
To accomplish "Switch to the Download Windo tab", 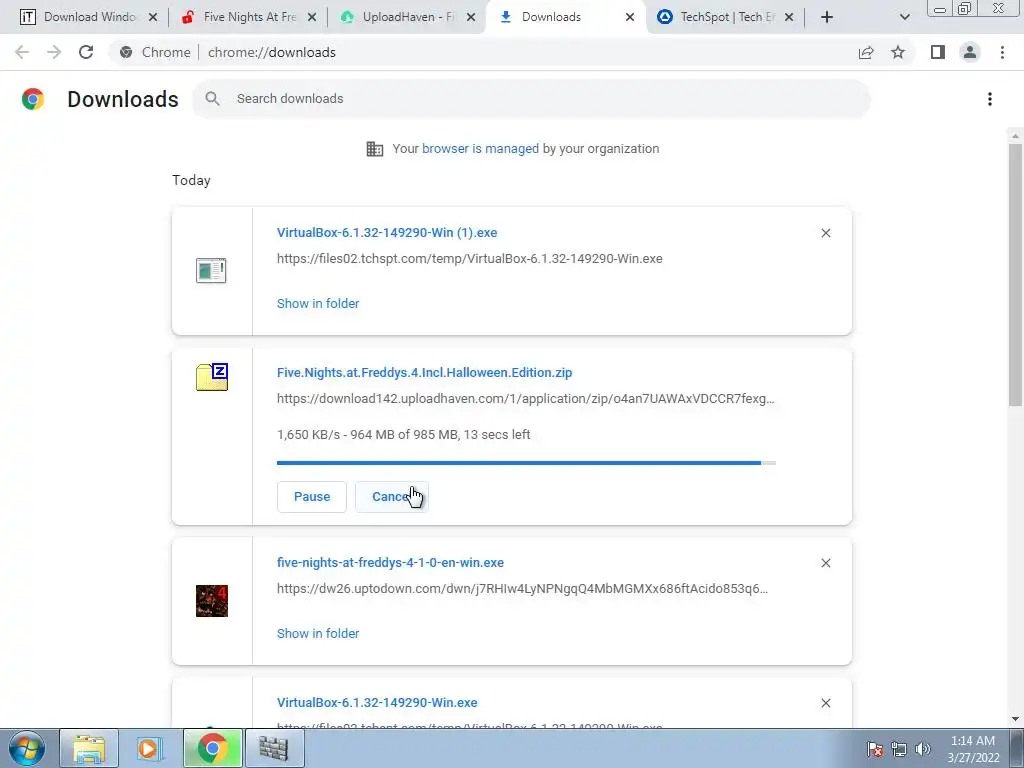I will pos(89,17).
